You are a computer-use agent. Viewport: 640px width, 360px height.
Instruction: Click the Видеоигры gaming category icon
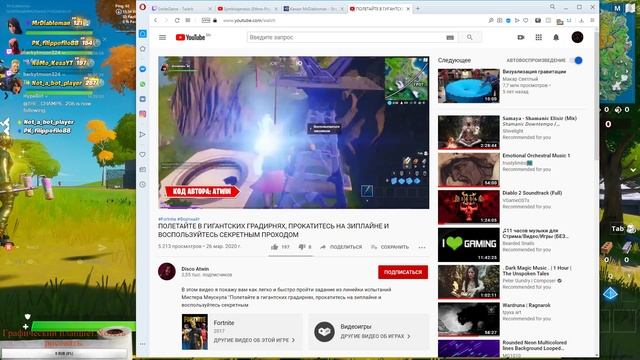point(324,331)
